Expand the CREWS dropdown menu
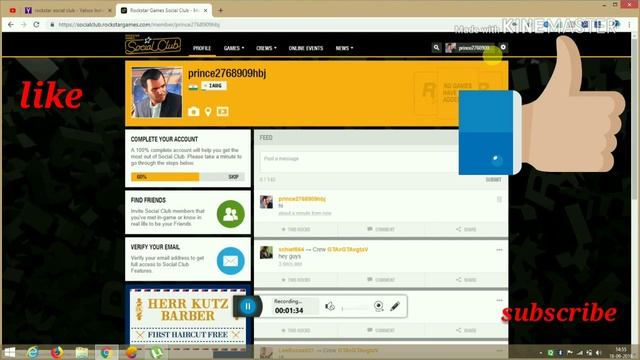 [266, 48]
